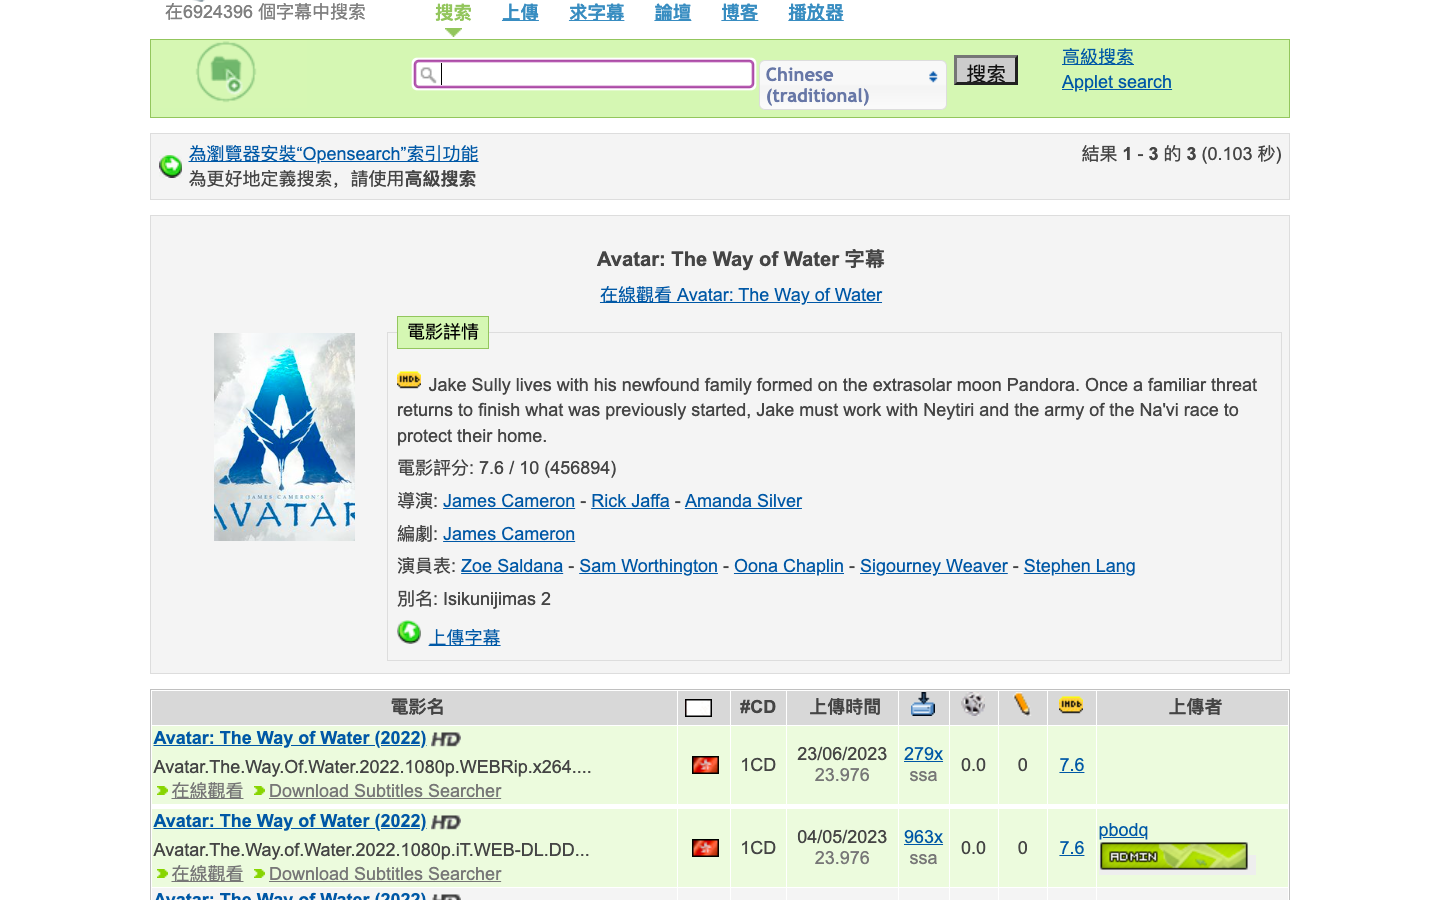1440x900 pixels.
Task: Click the HD badge on the first result
Action: click(447, 739)
